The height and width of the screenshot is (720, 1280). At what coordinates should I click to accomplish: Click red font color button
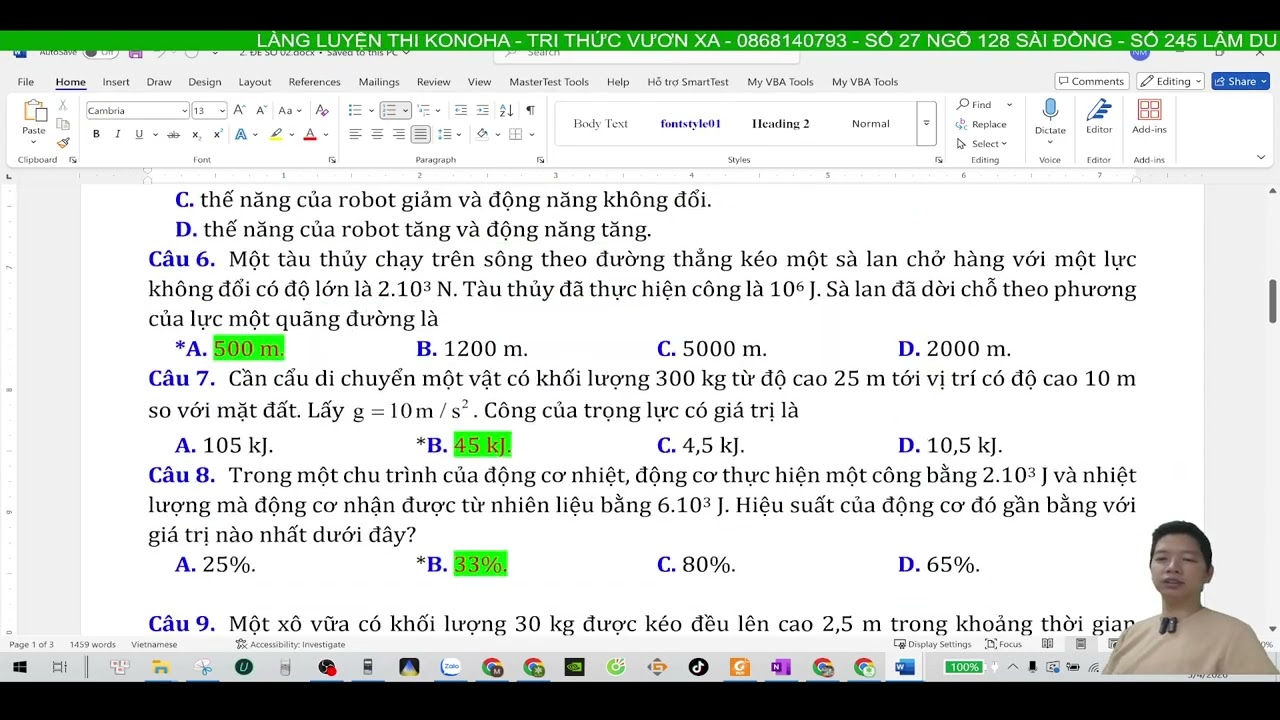309,135
